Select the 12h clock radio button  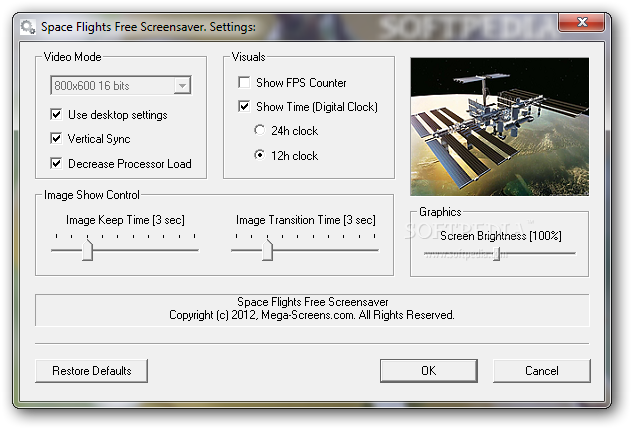pos(260,155)
